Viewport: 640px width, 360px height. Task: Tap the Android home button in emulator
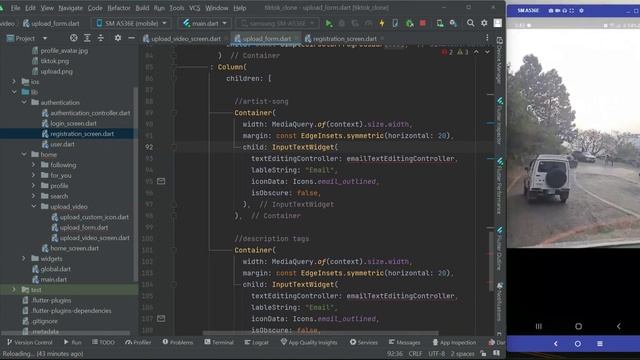578,326
